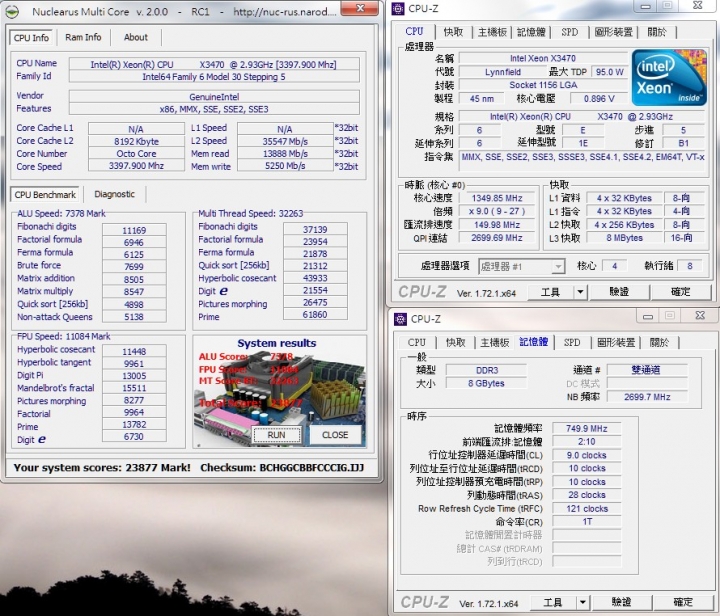Minimize the memory CPU-Z window
Screen dimensions: 720x616
648,316
